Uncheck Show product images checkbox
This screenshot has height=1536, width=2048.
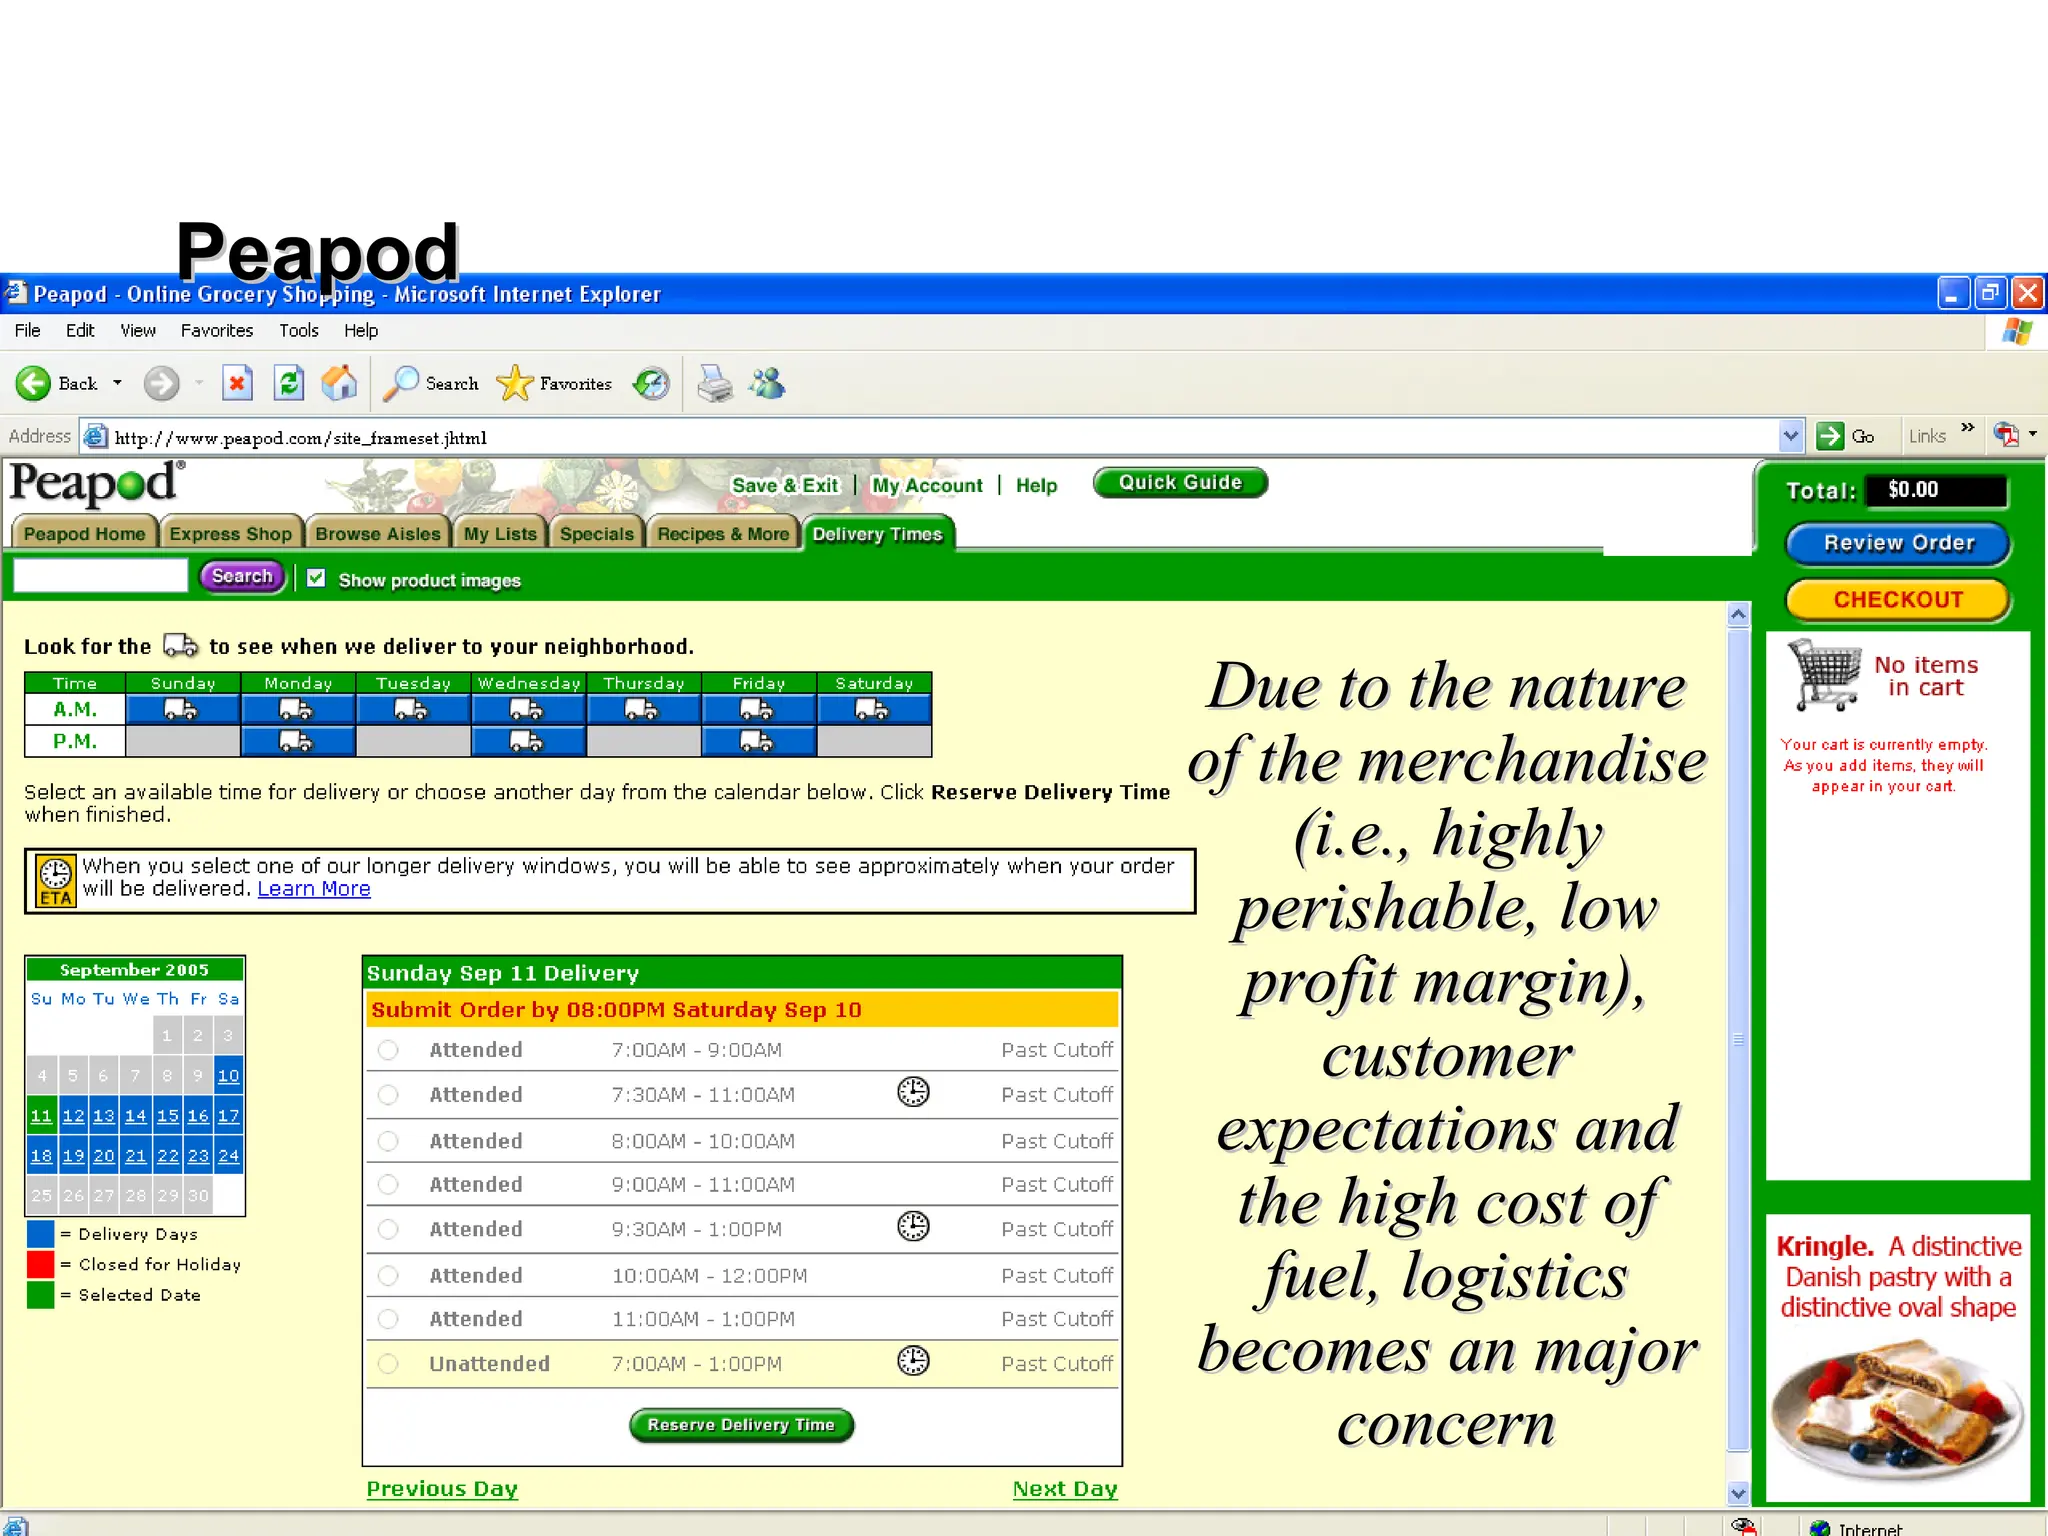(x=316, y=578)
